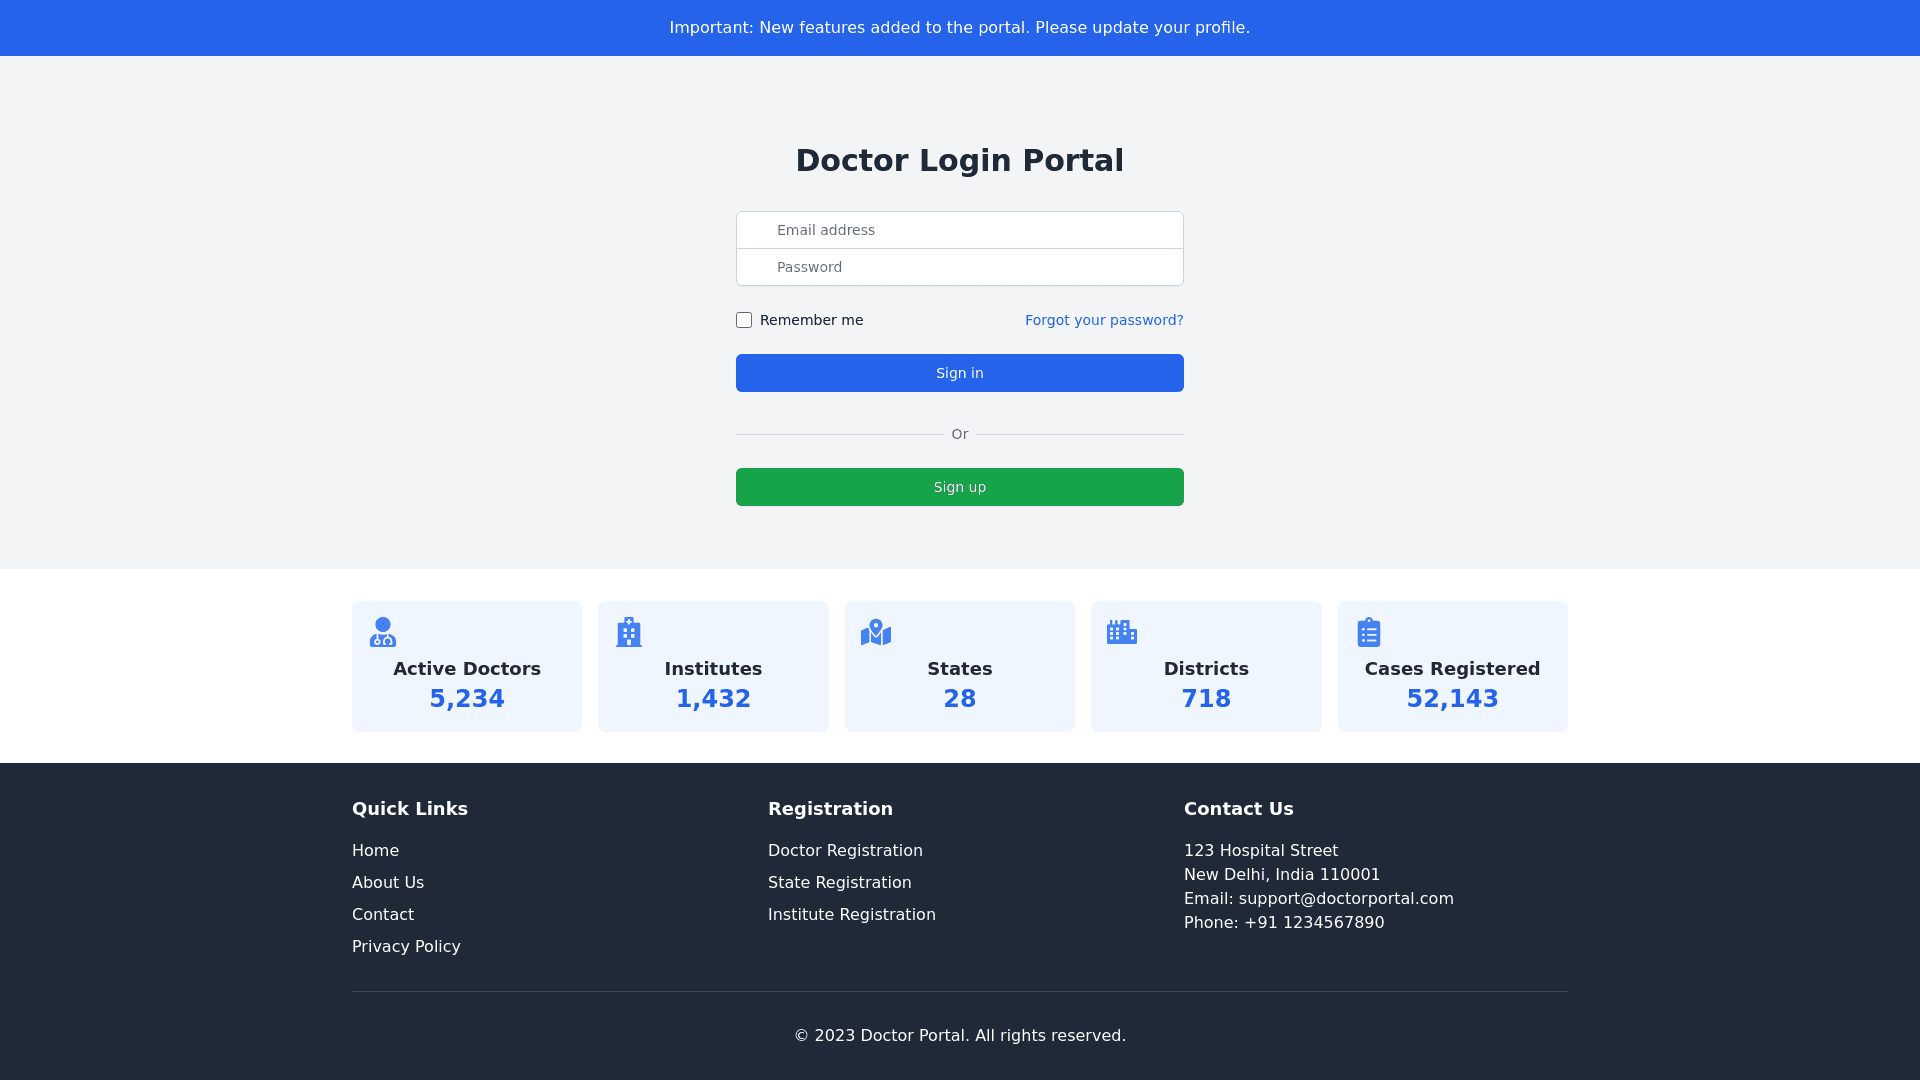Click the Institutes hospital building icon
The height and width of the screenshot is (1080, 1920).
(x=629, y=632)
